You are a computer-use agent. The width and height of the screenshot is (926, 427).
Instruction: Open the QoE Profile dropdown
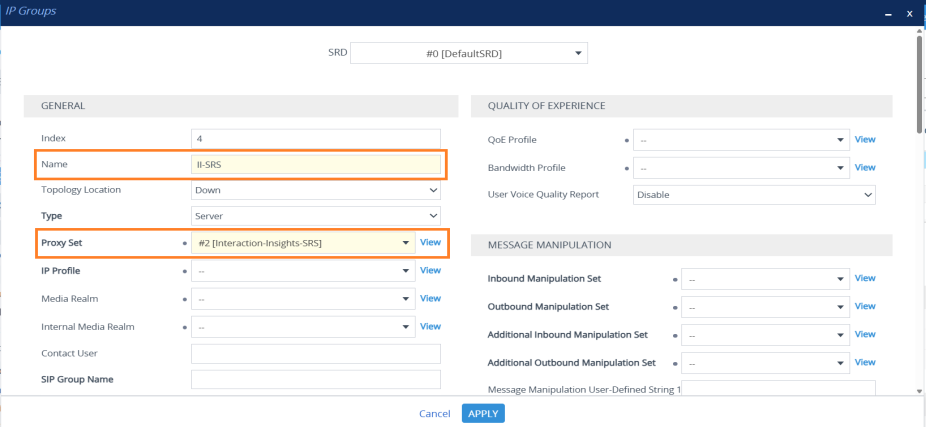(743, 140)
